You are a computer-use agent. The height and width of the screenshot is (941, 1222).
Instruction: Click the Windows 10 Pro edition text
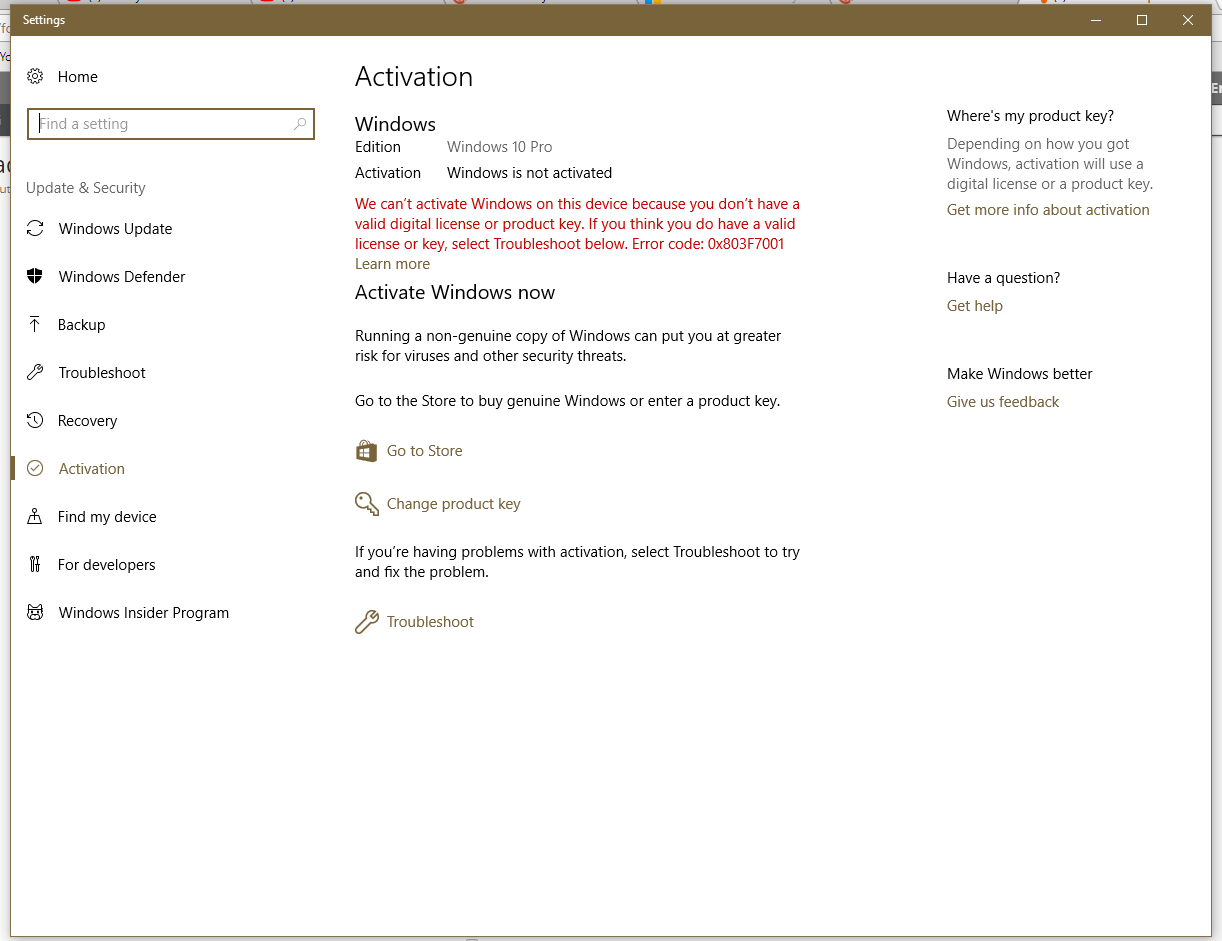(x=499, y=147)
